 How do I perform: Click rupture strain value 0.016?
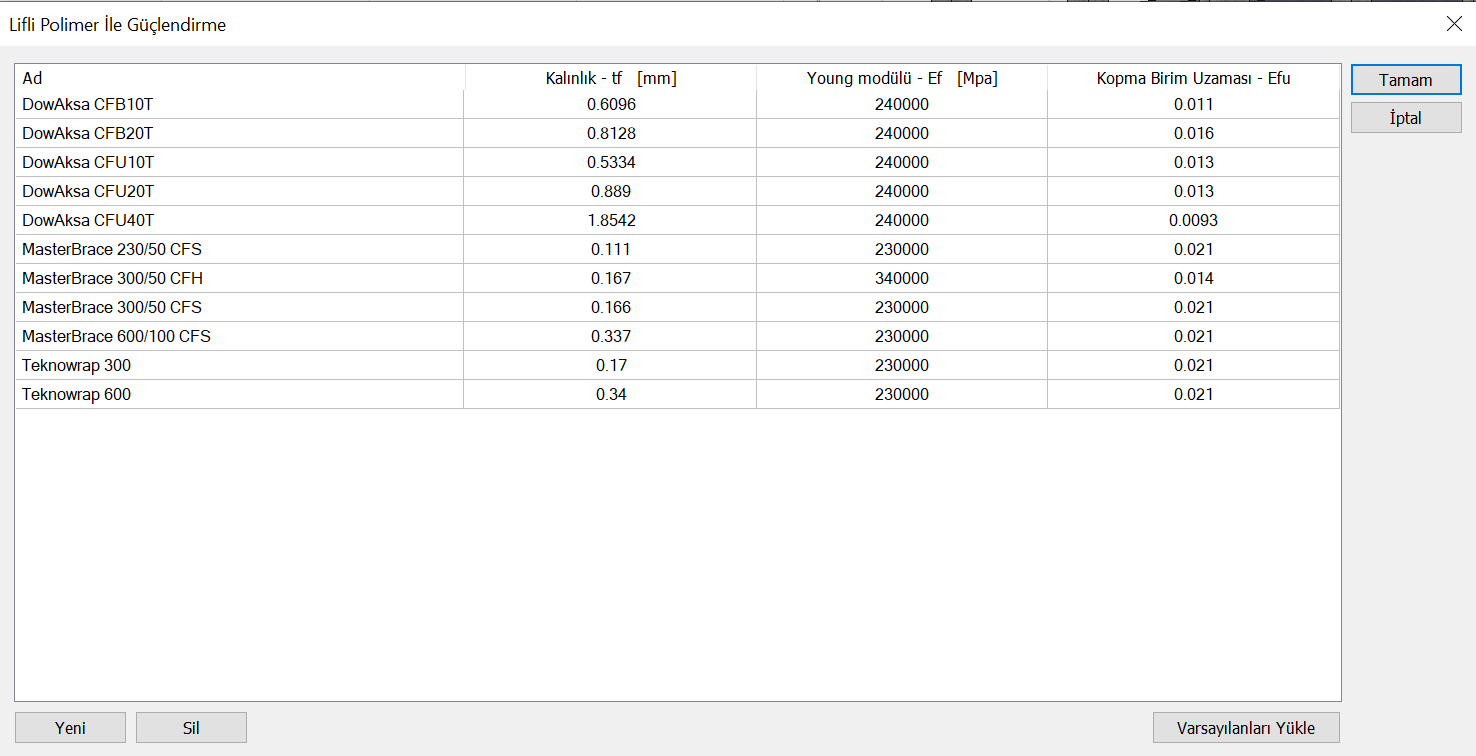tap(1193, 133)
